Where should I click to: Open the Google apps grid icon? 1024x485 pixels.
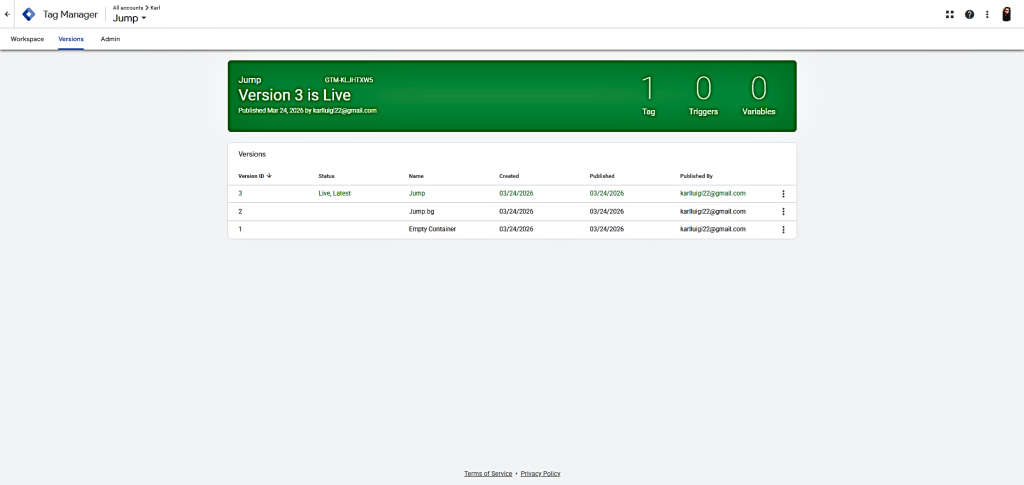coord(949,14)
